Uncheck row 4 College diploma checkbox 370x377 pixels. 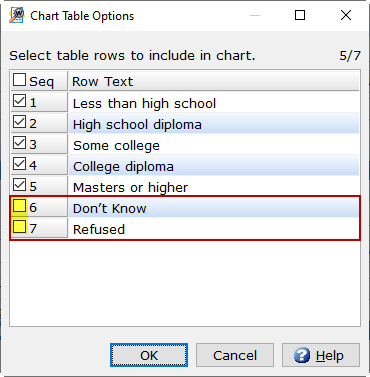tap(19, 164)
